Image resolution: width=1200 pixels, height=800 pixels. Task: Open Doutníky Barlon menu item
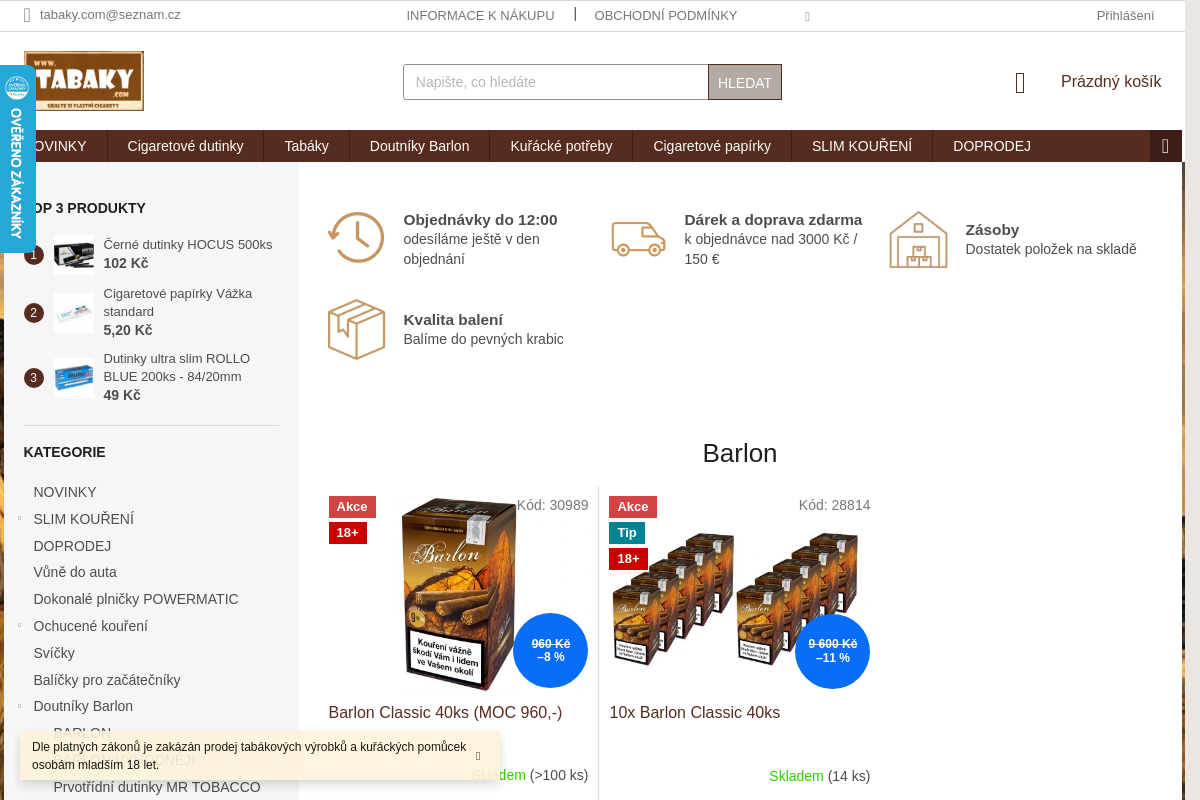coord(419,146)
